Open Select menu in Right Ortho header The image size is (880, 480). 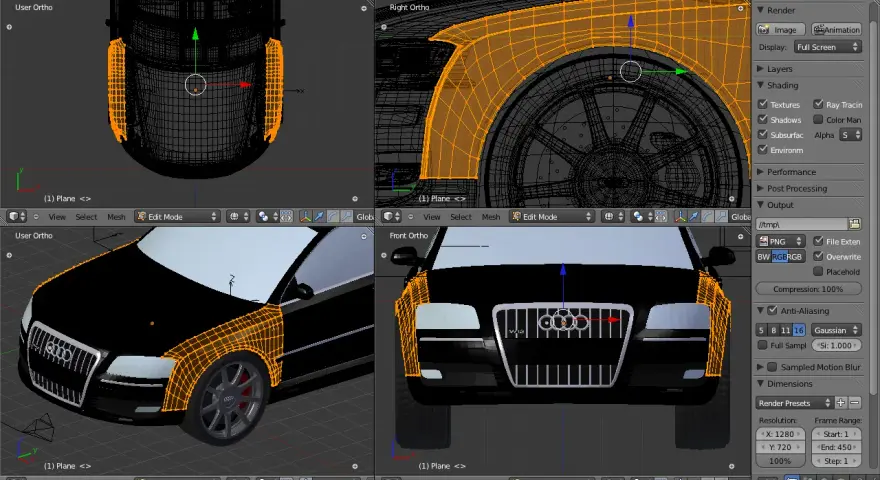[x=461, y=217]
